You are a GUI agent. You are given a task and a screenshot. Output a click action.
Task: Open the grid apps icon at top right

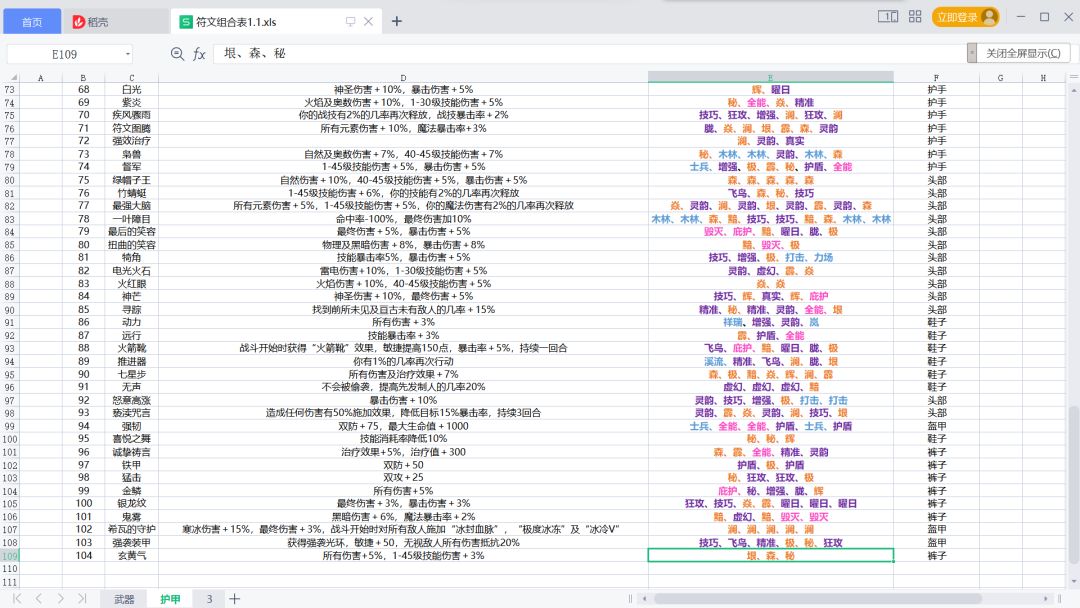pos(915,17)
